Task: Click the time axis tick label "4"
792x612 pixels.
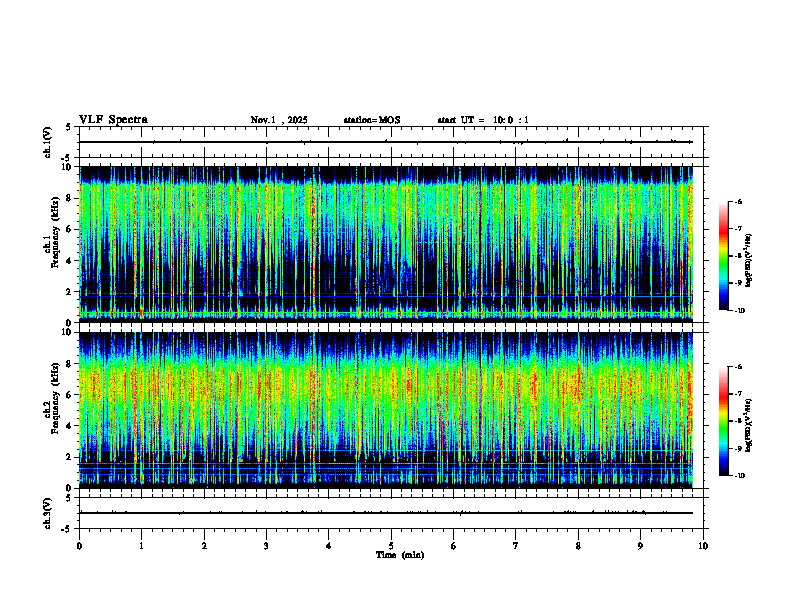Action: click(329, 546)
